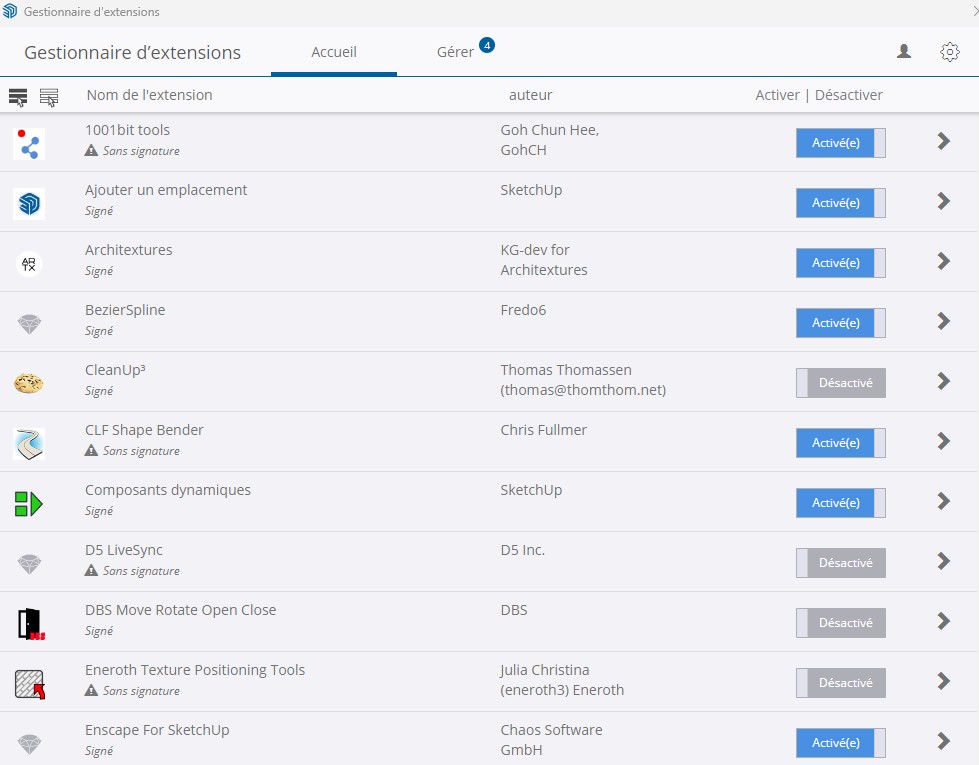The width and height of the screenshot is (979, 765).
Task: Click the CLF Shape Bender icon
Action: click(x=29, y=443)
